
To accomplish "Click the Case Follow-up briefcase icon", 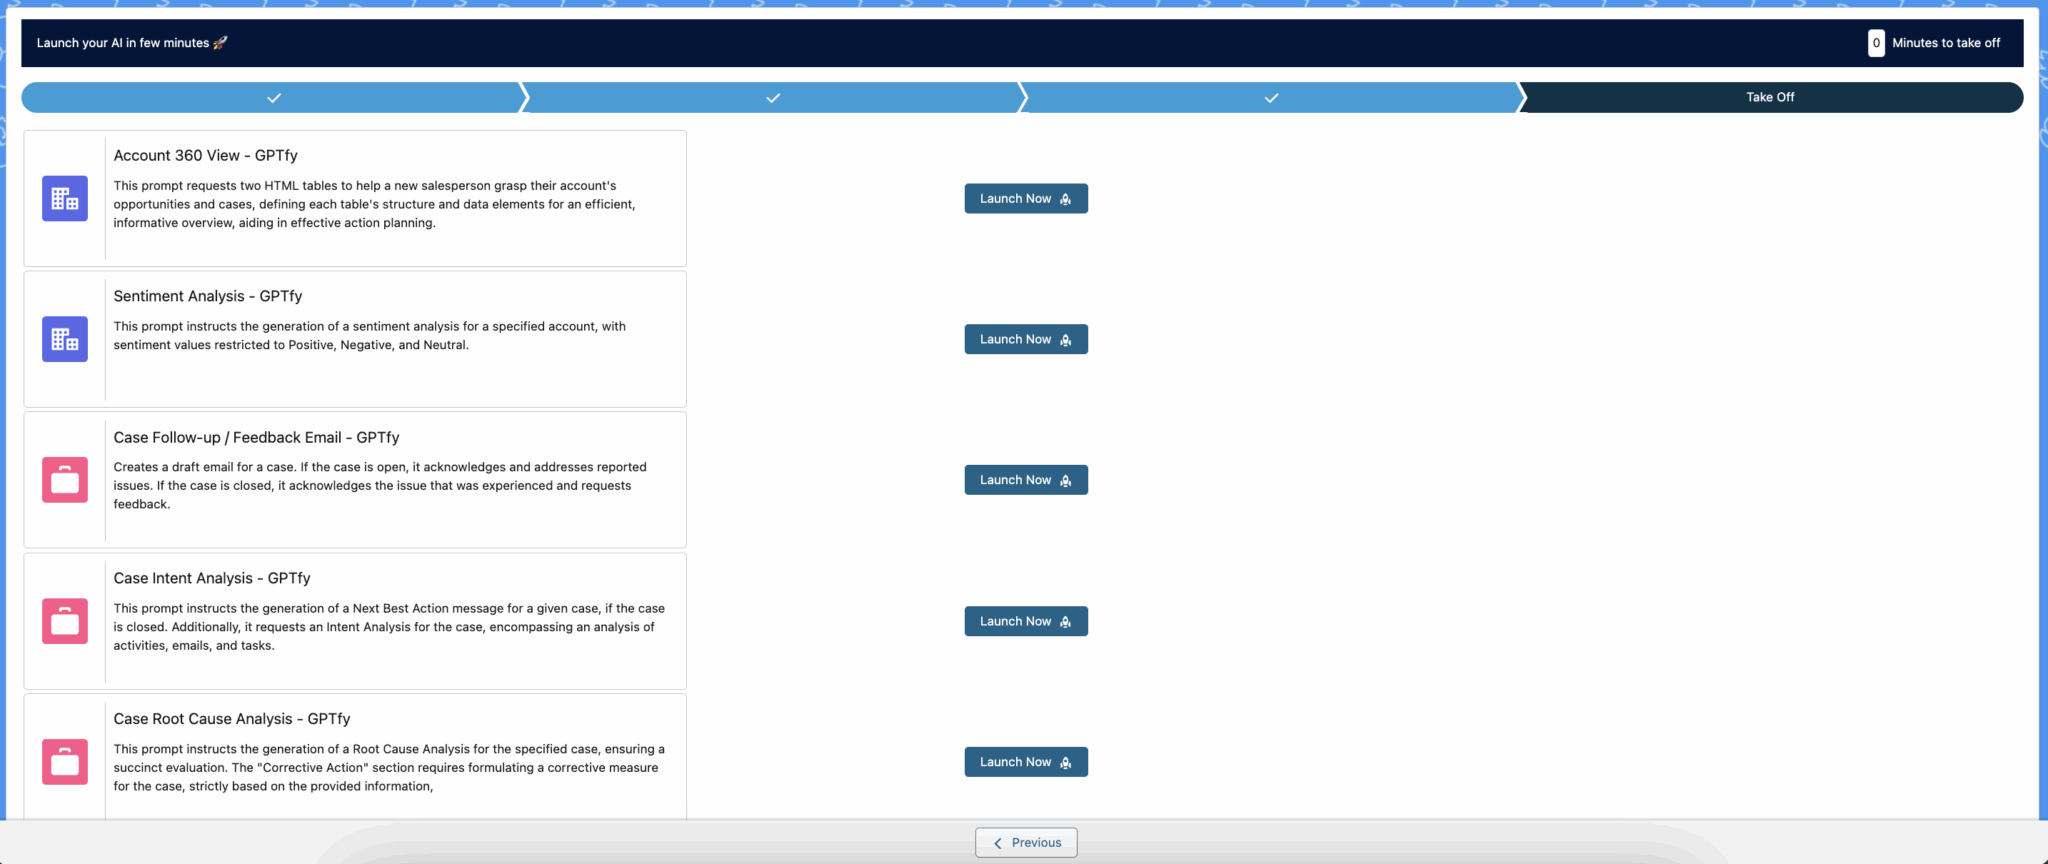I will pyautogui.click(x=65, y=480).
